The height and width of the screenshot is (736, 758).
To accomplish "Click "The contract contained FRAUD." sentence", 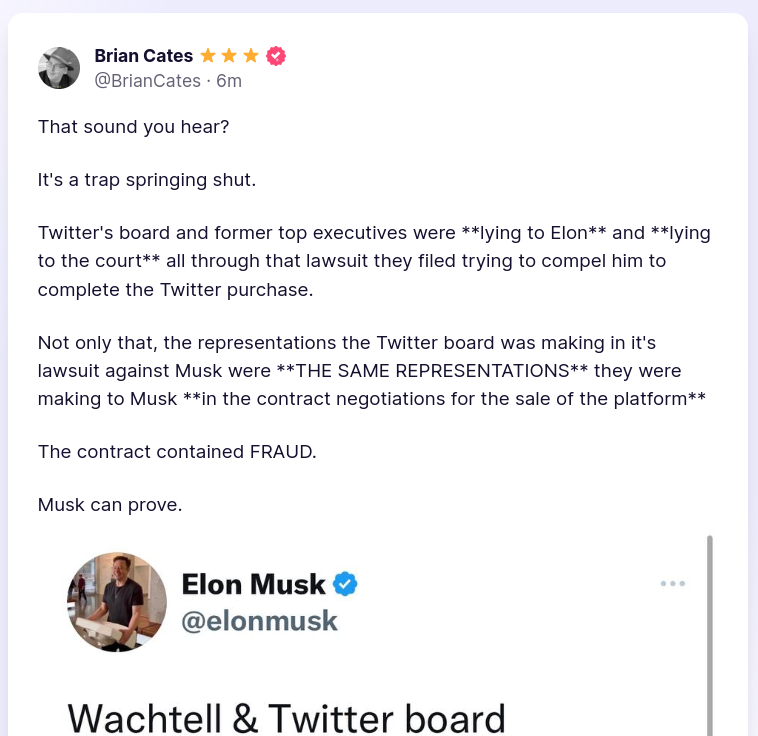I will 177,451.
